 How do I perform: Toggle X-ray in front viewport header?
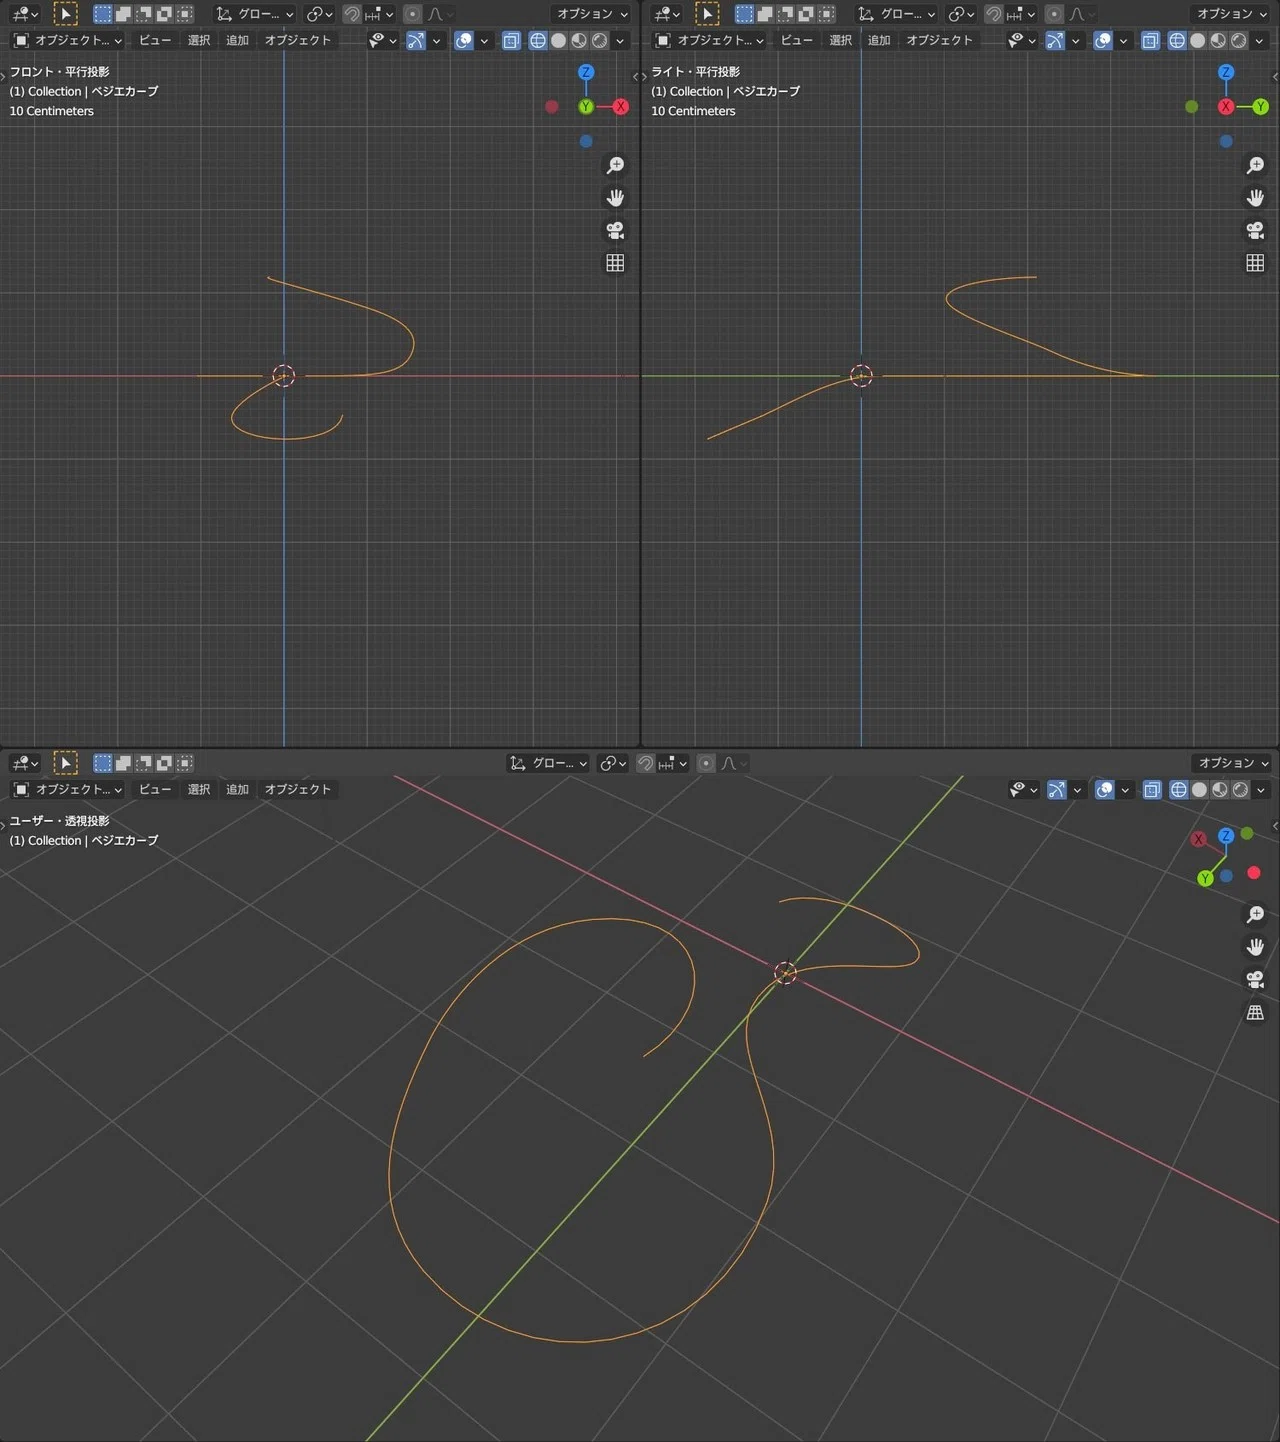[x=511, y=41]
